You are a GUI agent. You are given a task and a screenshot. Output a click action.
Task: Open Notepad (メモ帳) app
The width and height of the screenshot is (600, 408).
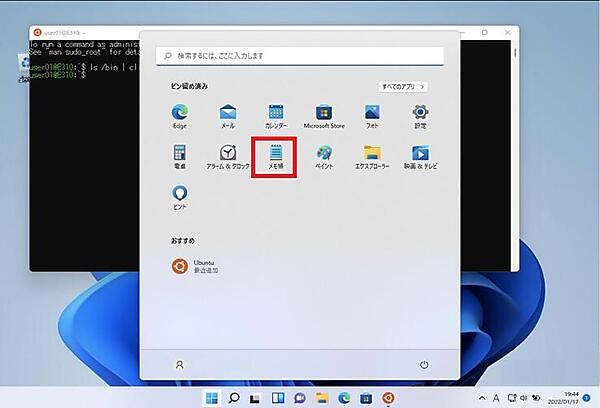point(276,157)
